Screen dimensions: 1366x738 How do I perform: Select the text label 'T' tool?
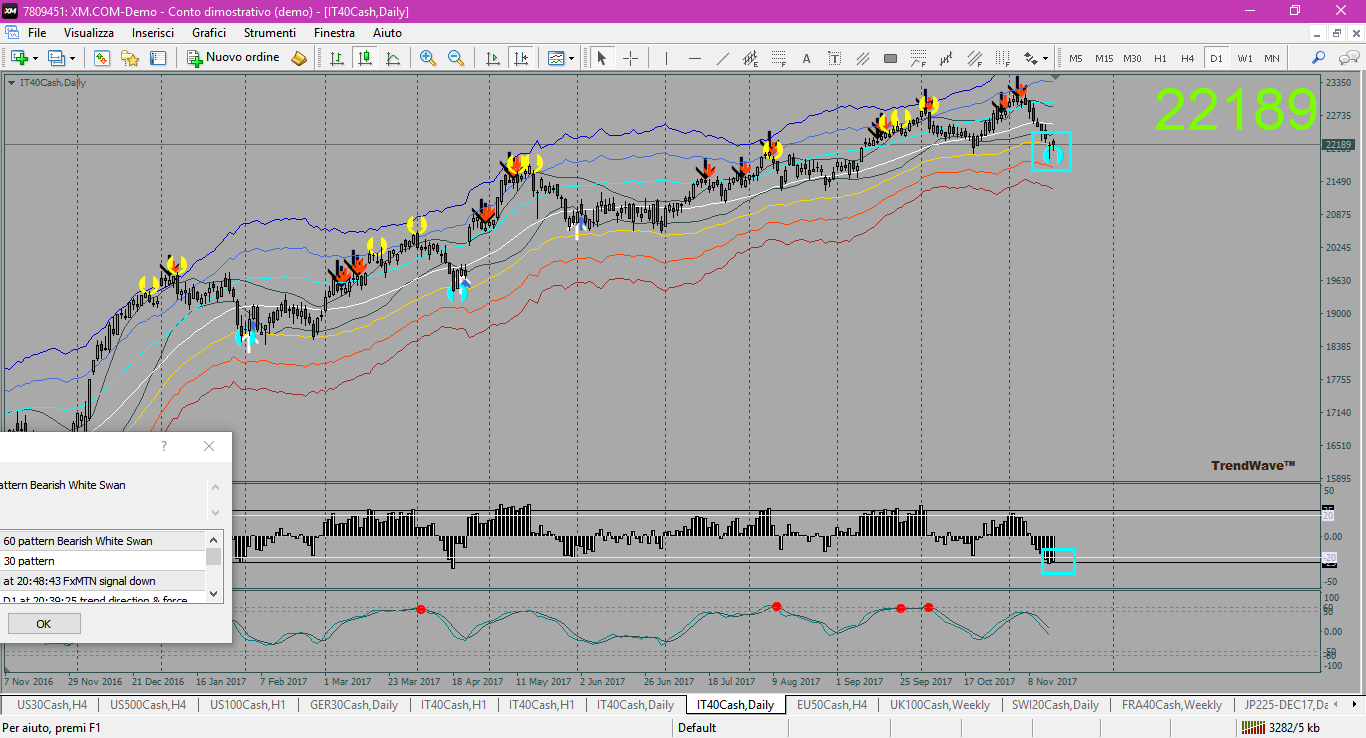(x=834, y=58)
